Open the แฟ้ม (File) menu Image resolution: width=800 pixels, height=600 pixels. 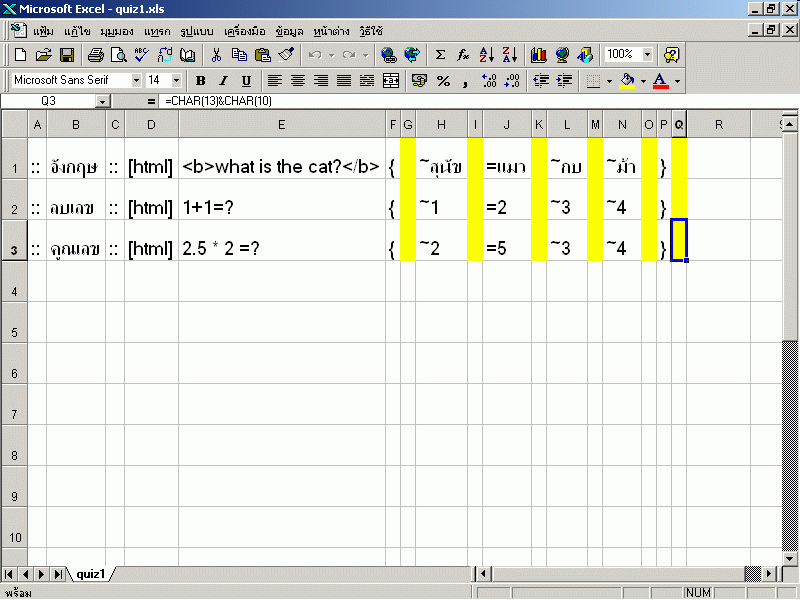point(43,30)
